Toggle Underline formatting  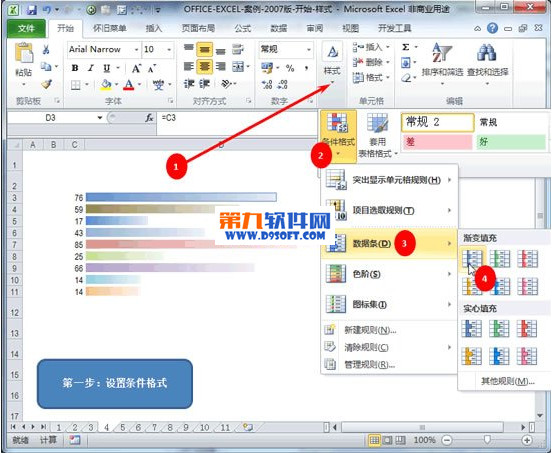pos(107,68)
